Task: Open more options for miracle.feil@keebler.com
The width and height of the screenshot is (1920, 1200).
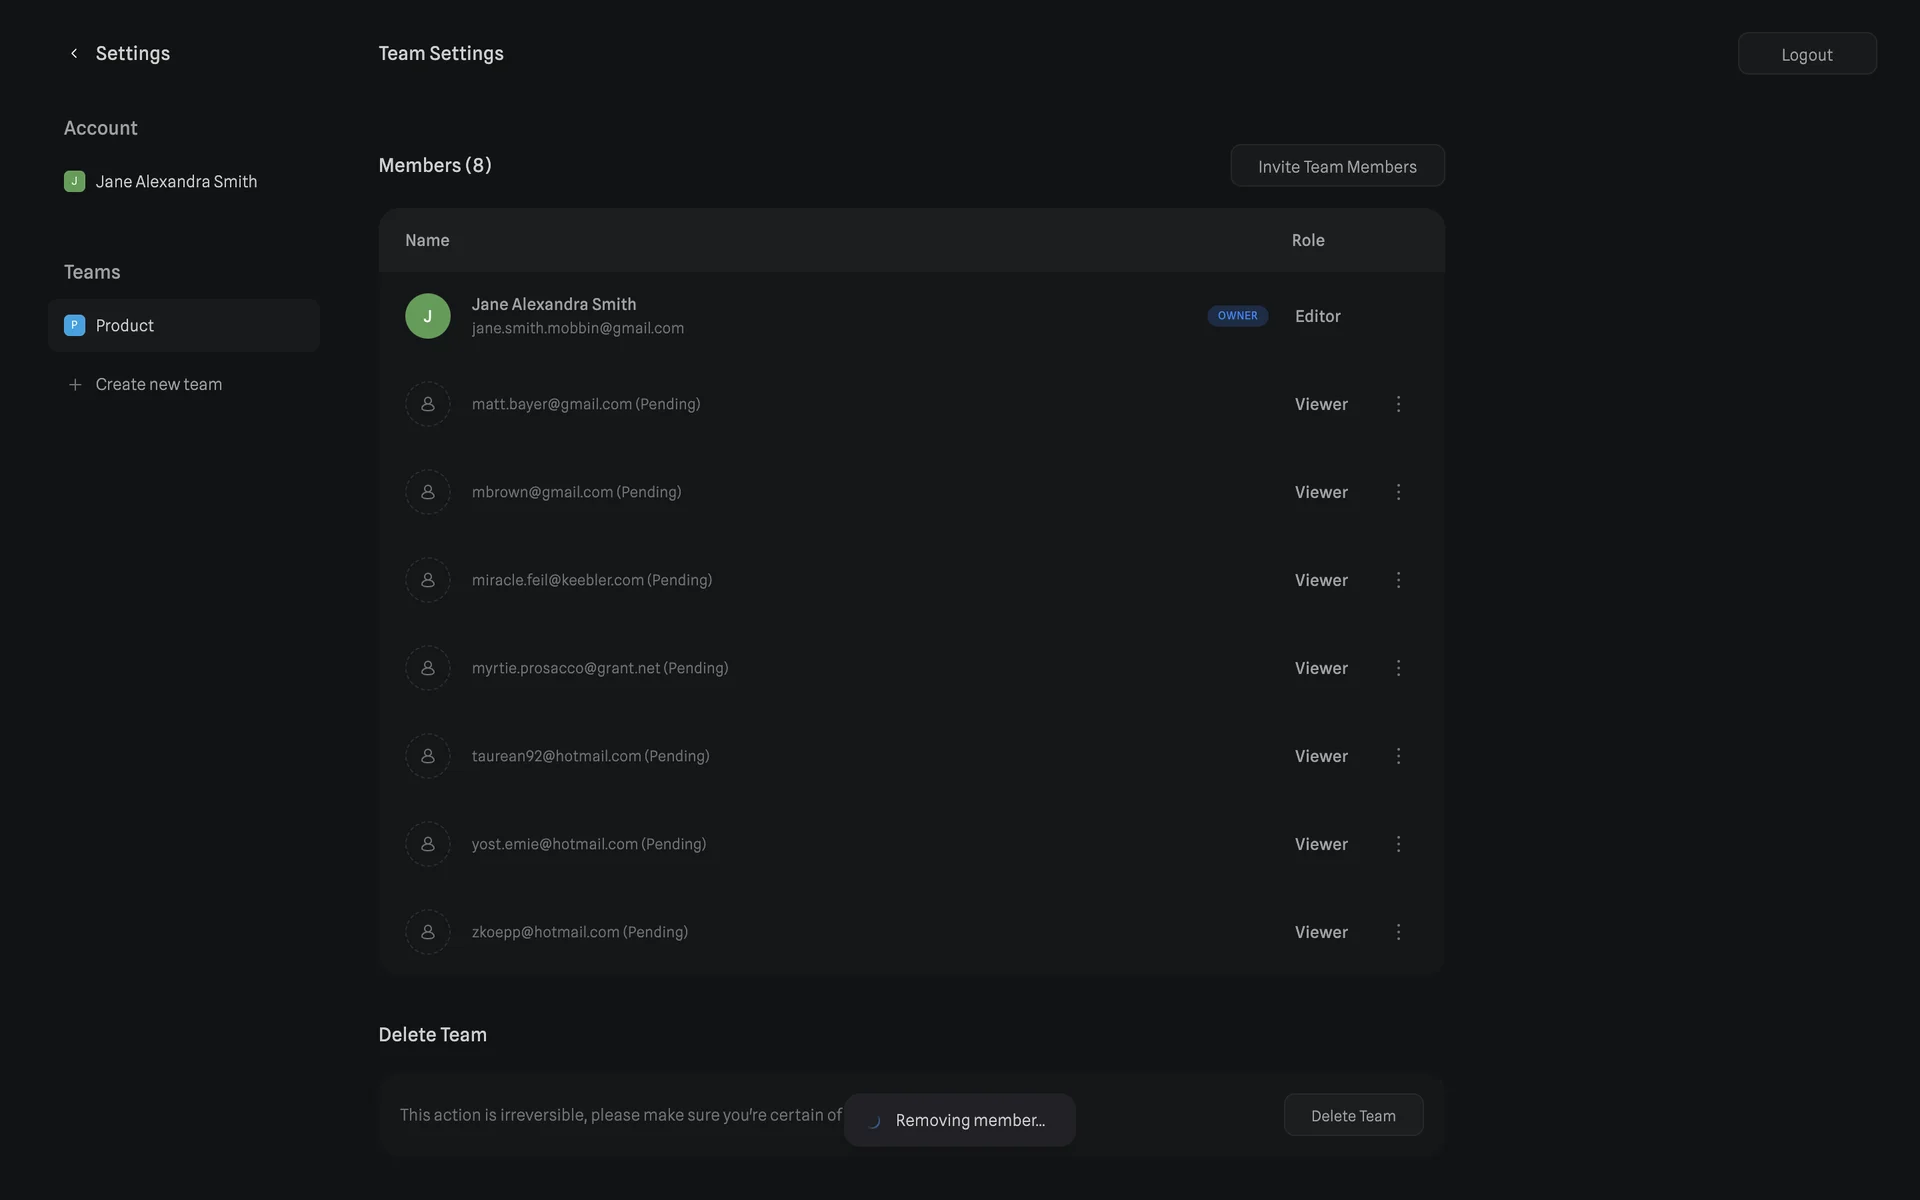Action: [1398, 580]
